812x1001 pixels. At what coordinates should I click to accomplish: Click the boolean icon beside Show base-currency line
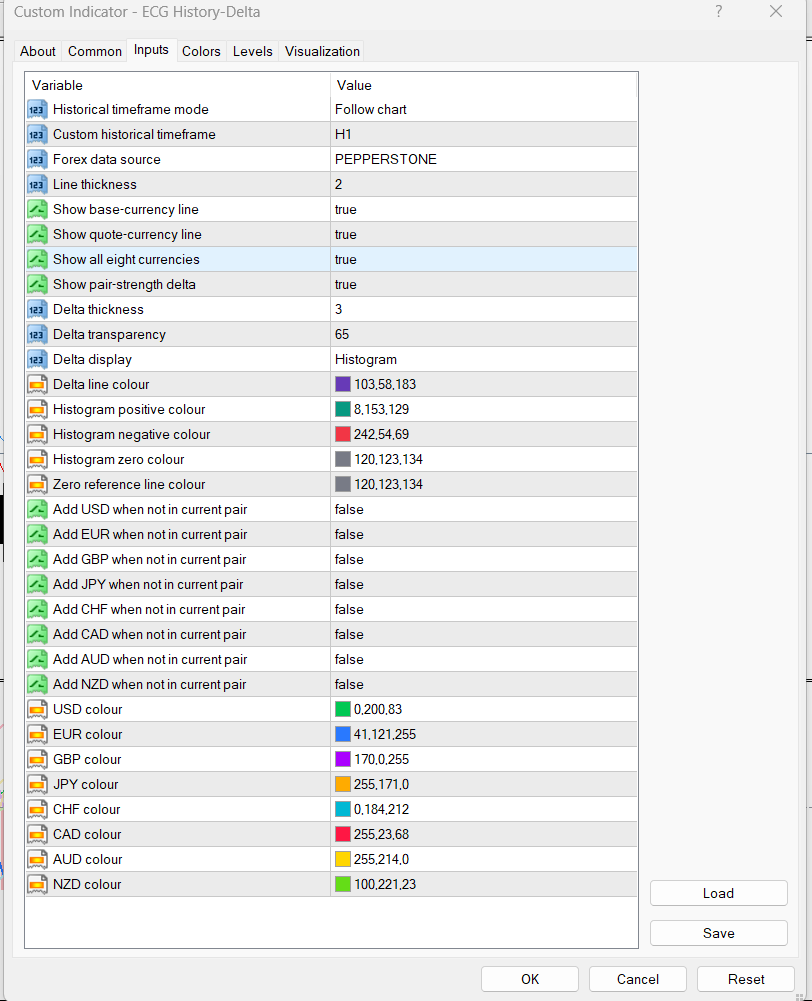coord(37,209)
